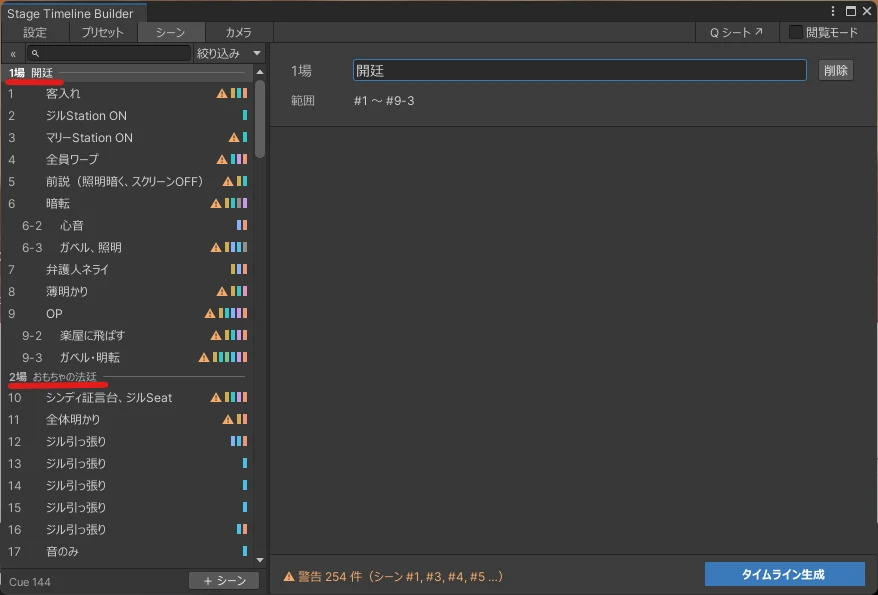Click the warning icon on シンディ証言台 row
The image size is (878, 595).
coord(216,397)
